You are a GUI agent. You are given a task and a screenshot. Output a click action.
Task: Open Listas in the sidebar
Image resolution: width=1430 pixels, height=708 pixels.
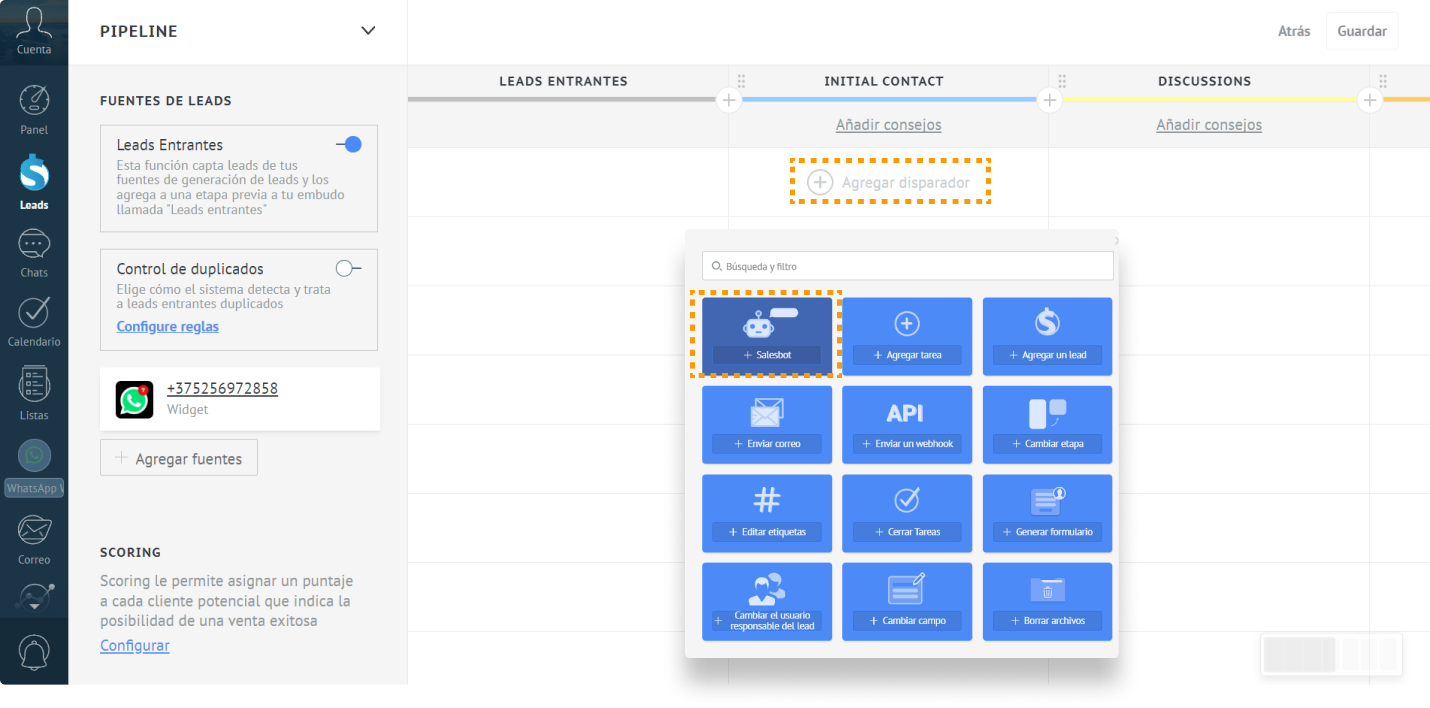(x=34, y=392)
